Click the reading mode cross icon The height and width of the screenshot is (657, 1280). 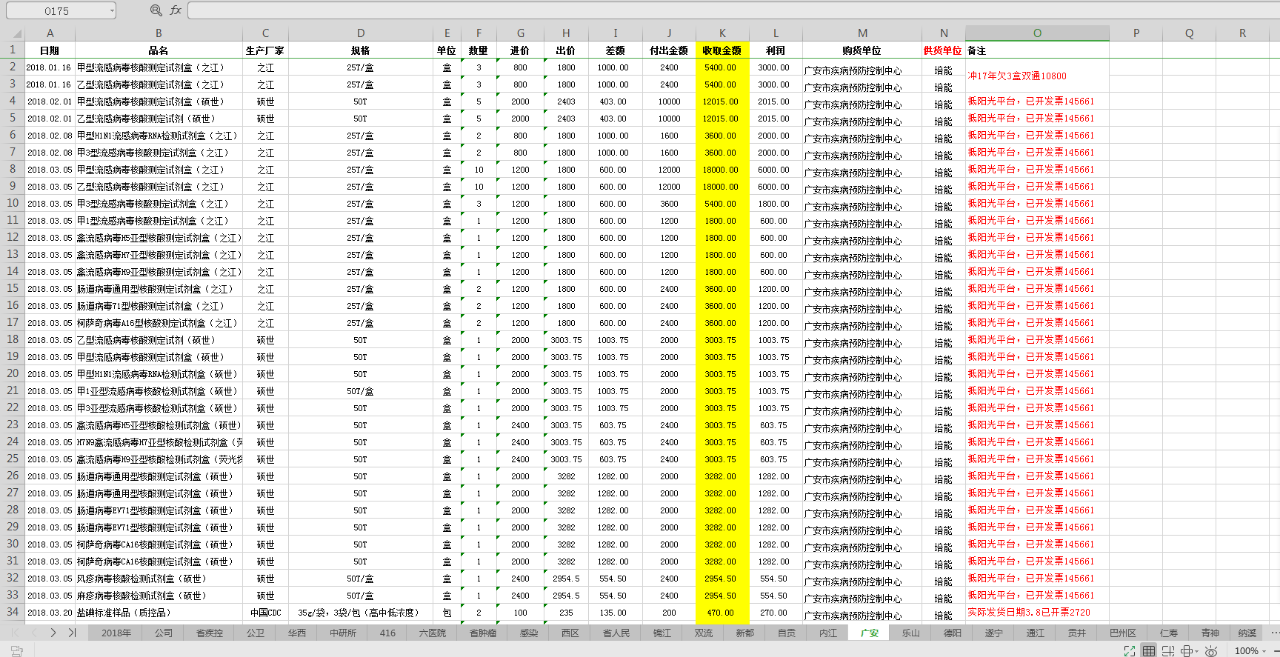[x=1187, y=651]
